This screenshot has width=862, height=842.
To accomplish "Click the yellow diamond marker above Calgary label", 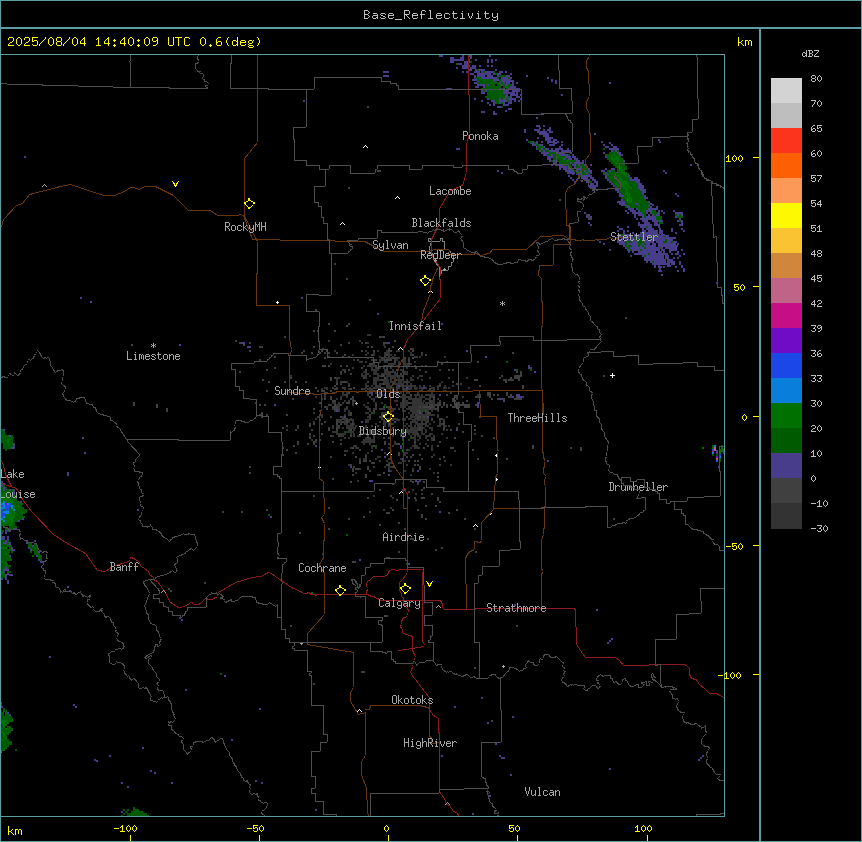I will (405, 589).
